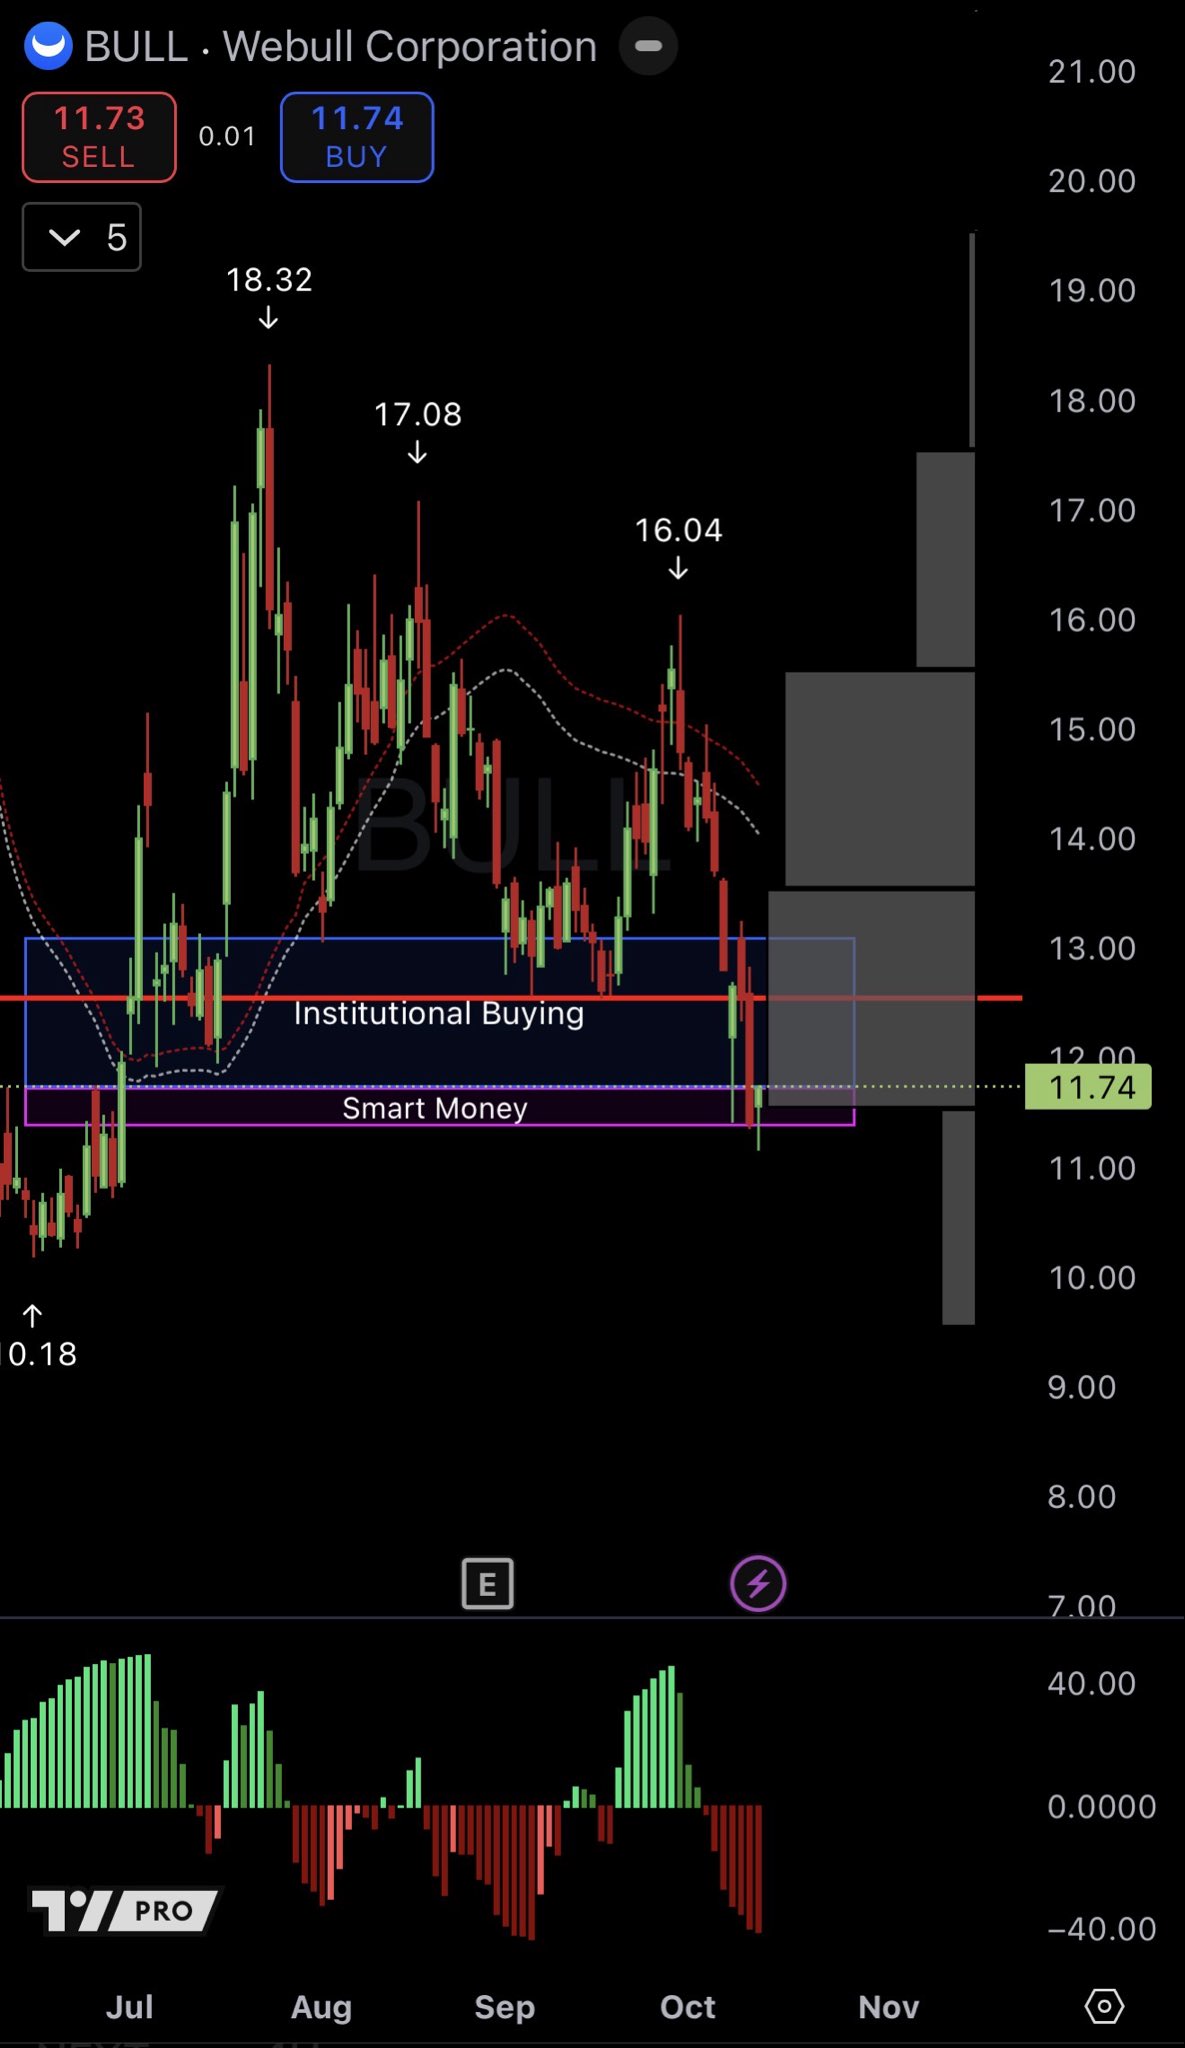Open the purple lightning bolt event marker
The height and width of the screenshot is (2048, 1185).
click(758, 1584)
